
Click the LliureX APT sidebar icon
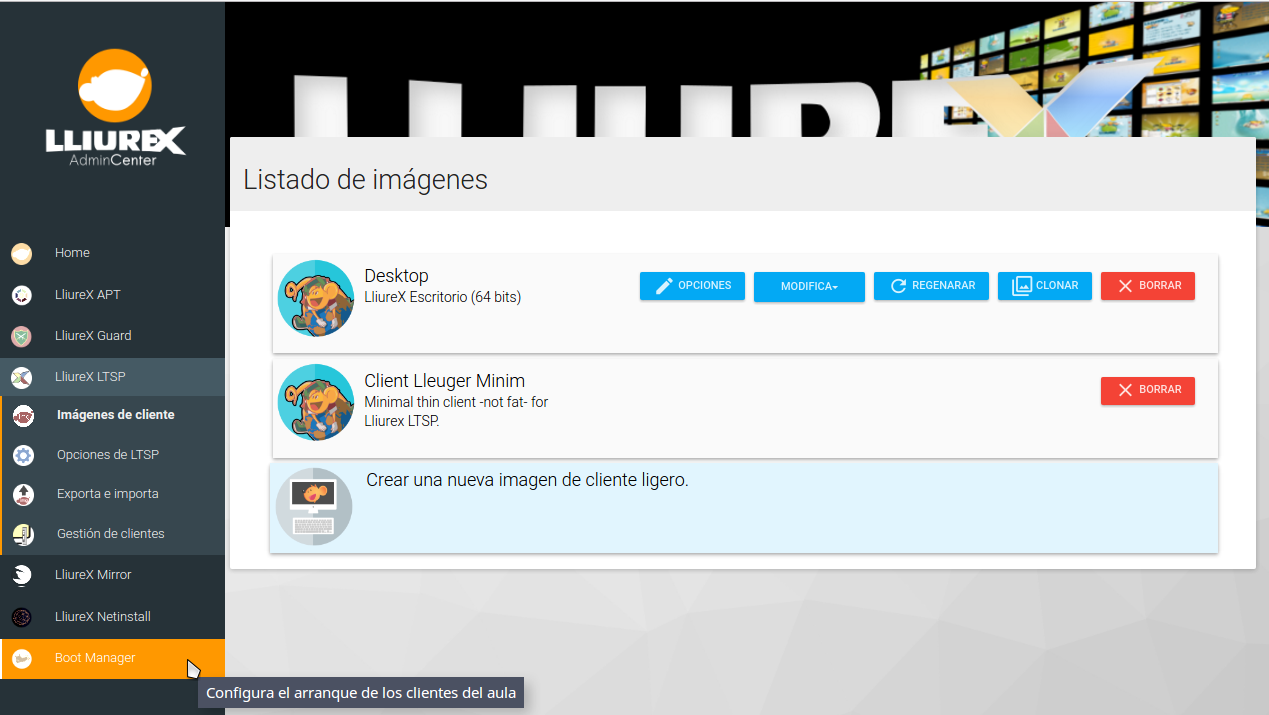tap(21, 295)
